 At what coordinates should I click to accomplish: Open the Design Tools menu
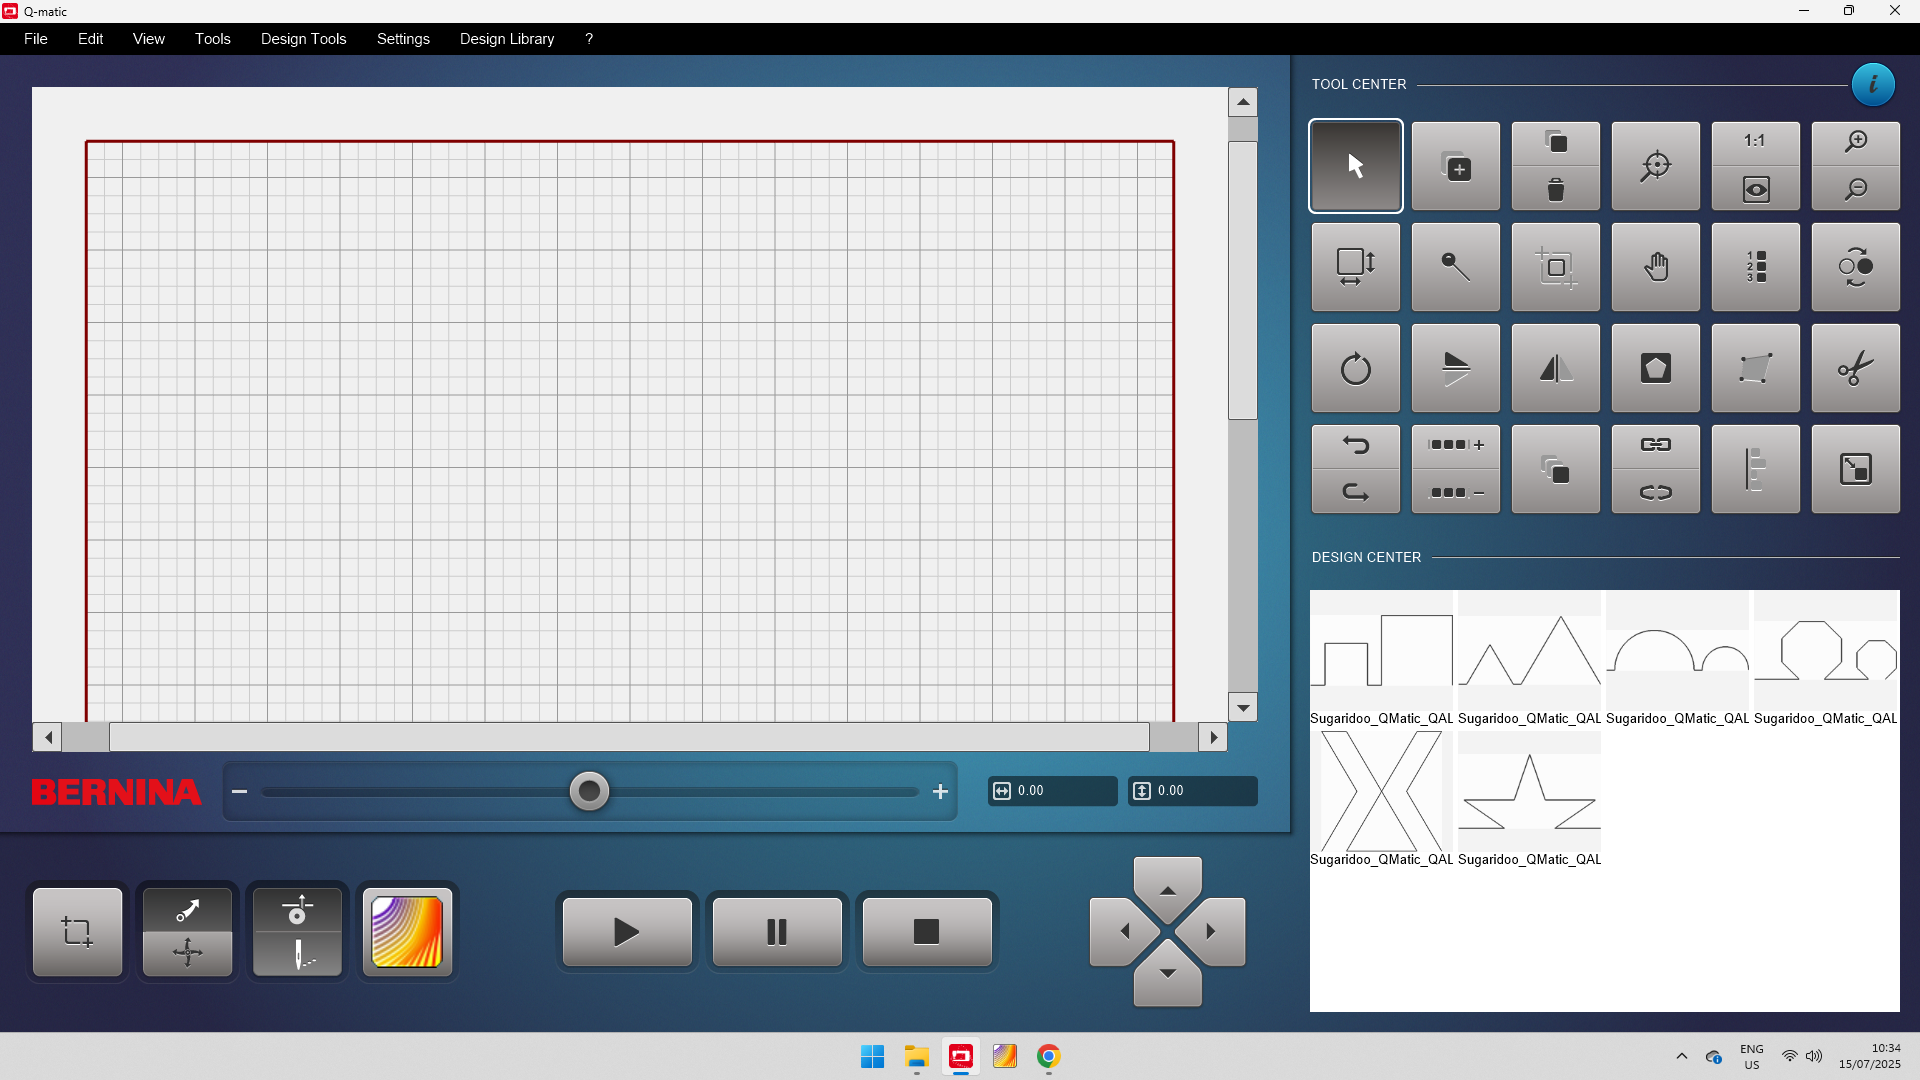tap(303, 39)
